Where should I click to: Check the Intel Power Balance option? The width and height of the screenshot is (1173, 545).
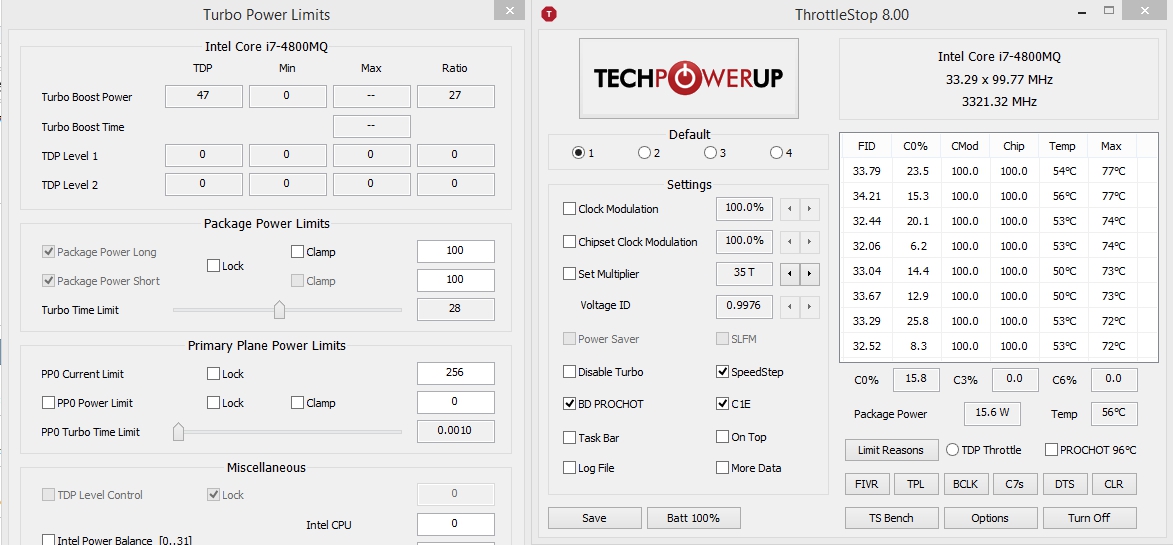pos(49,540)
